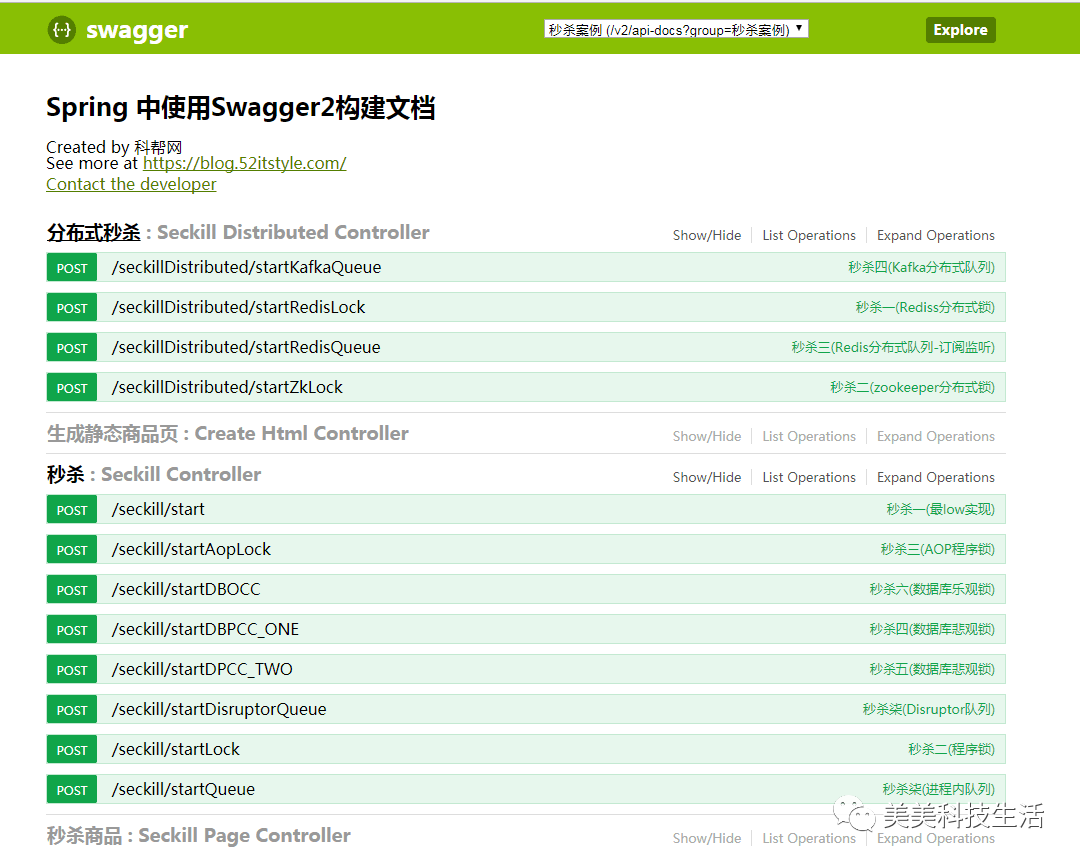Click Show/Hide for Seckill Distributed Controller

pos(707,235)
